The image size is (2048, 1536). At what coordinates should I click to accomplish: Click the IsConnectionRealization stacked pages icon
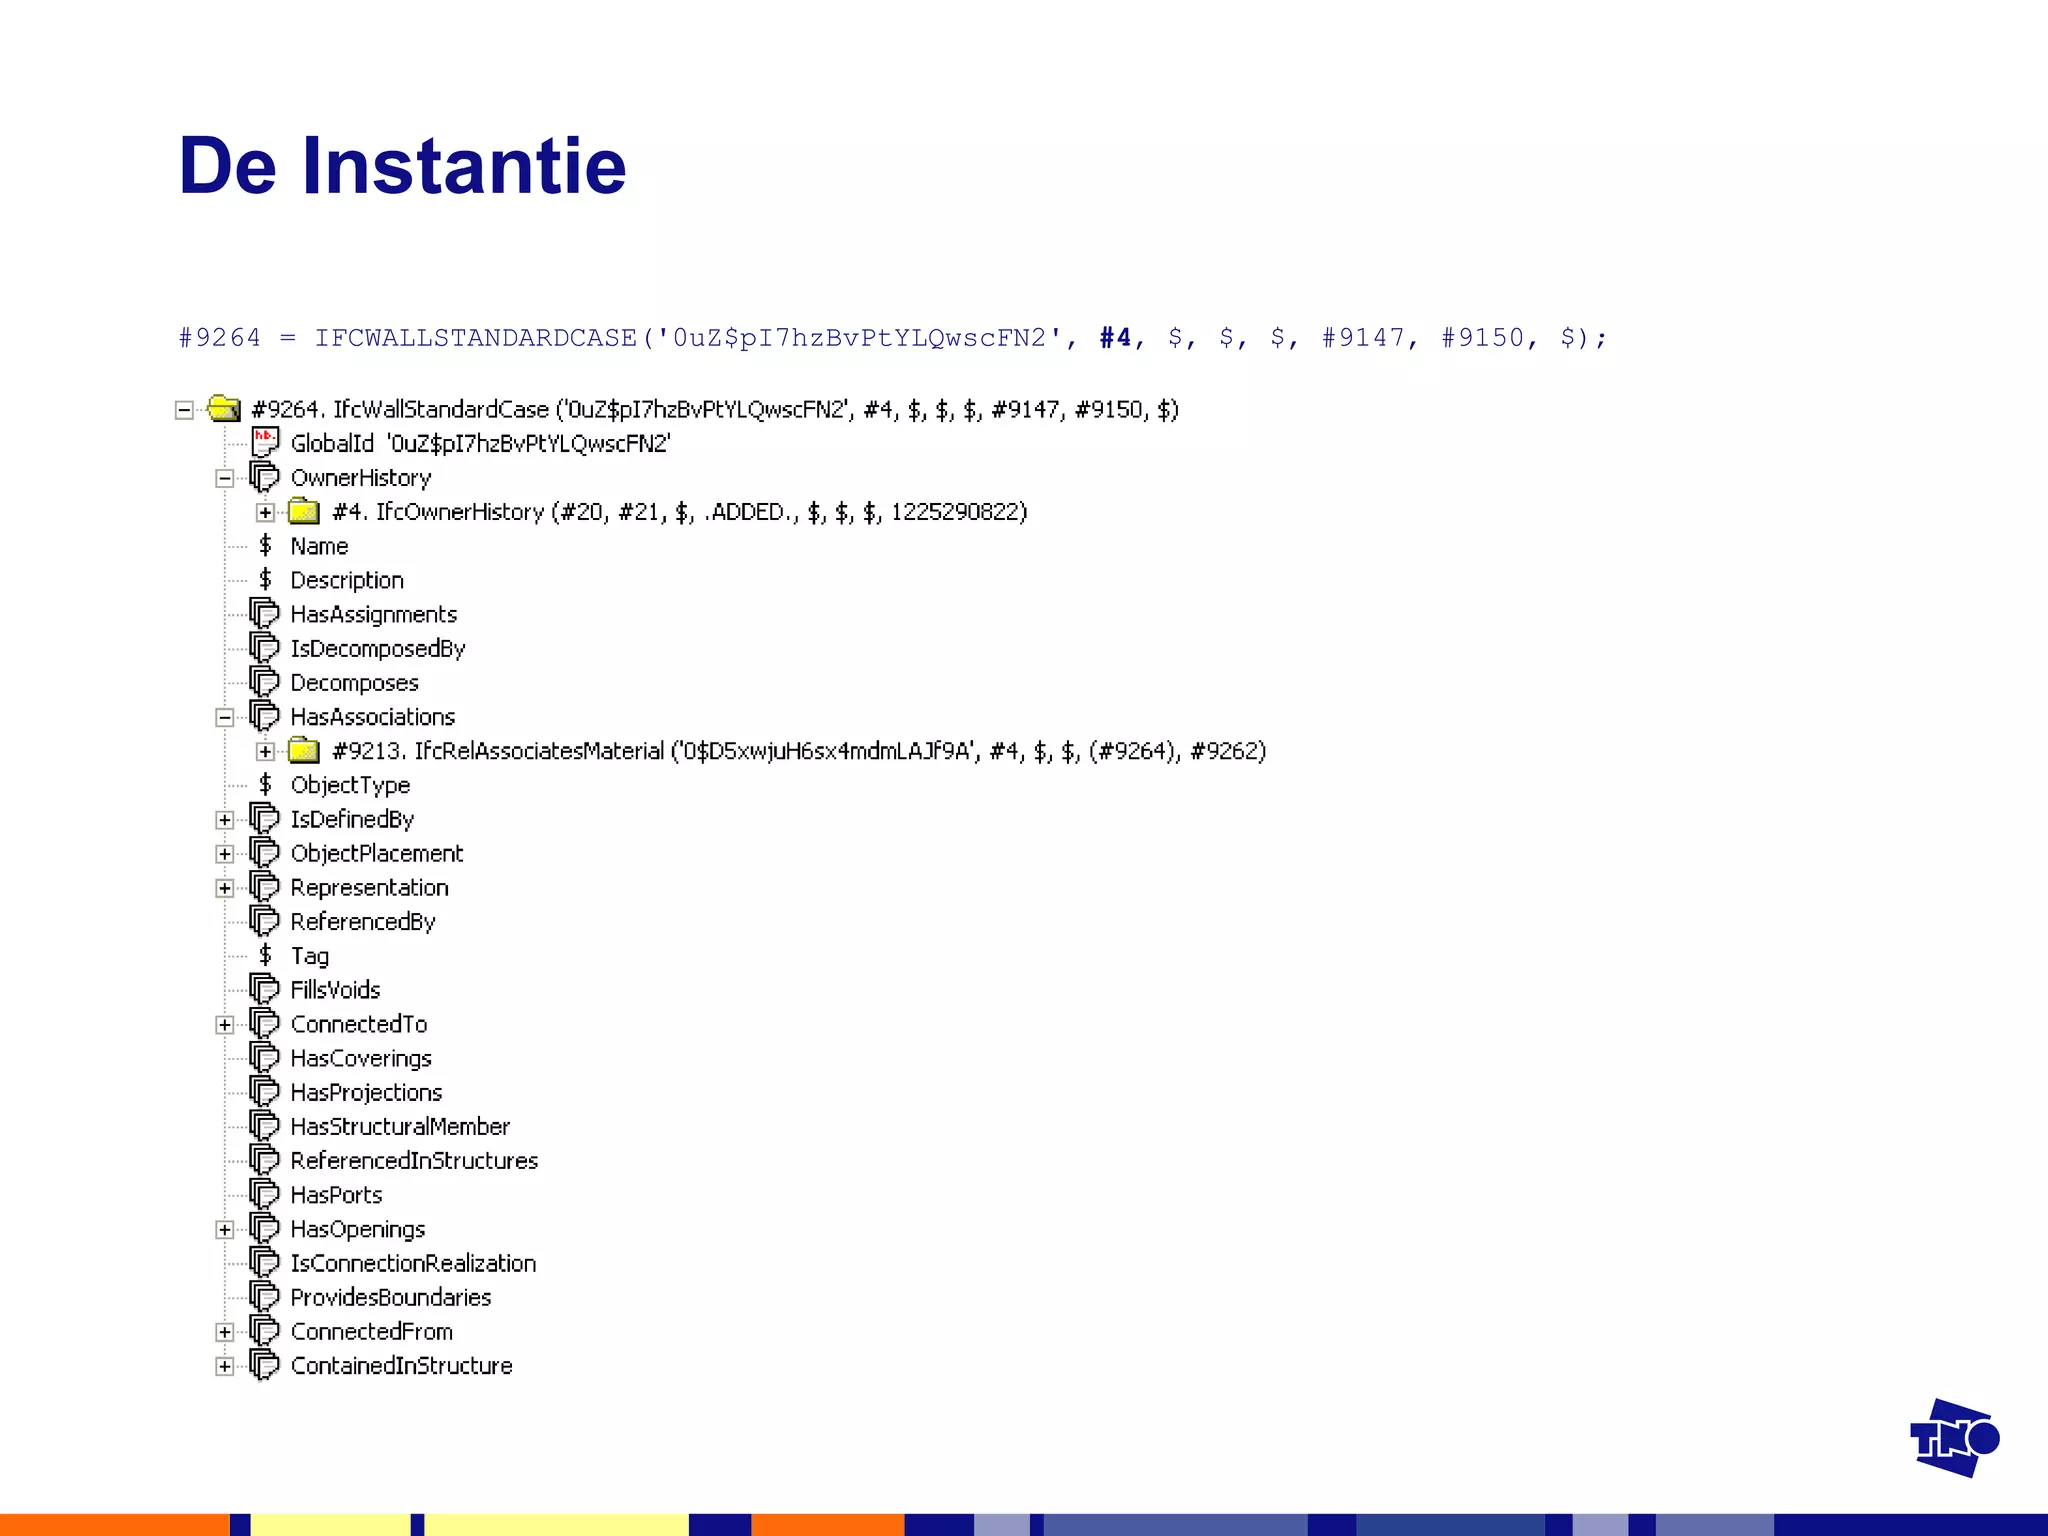pos(264,1262)
